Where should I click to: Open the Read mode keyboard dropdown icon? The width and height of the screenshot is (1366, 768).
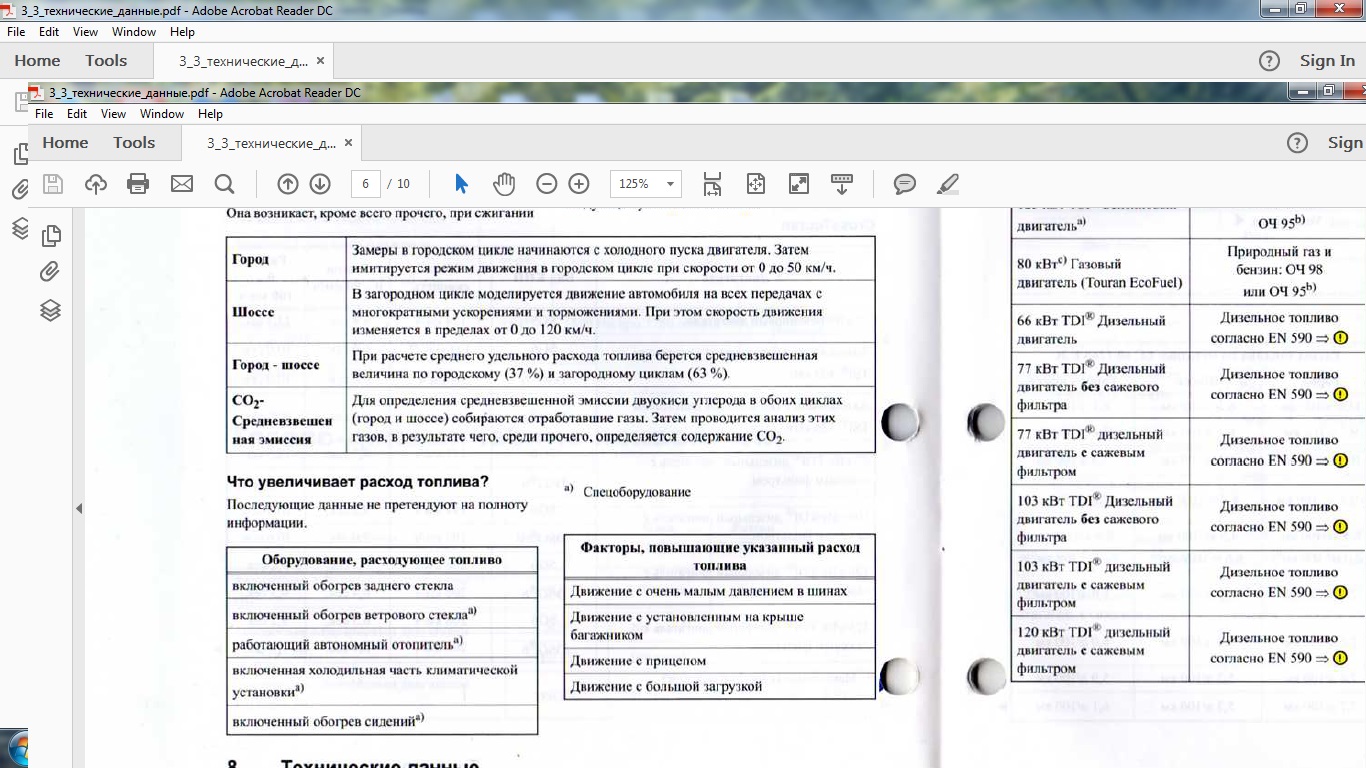pyautogui.click(x=841, y=184)
